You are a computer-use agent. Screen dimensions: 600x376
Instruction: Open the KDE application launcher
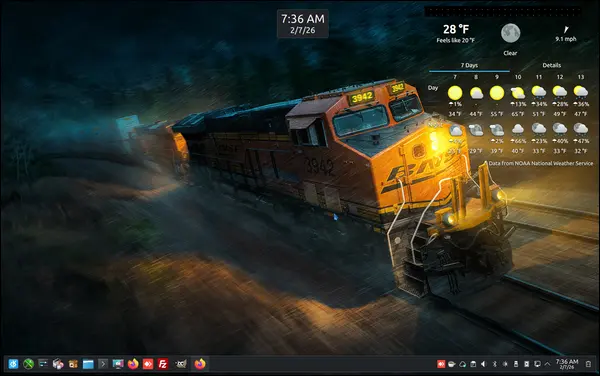click(x=13, y=364)
